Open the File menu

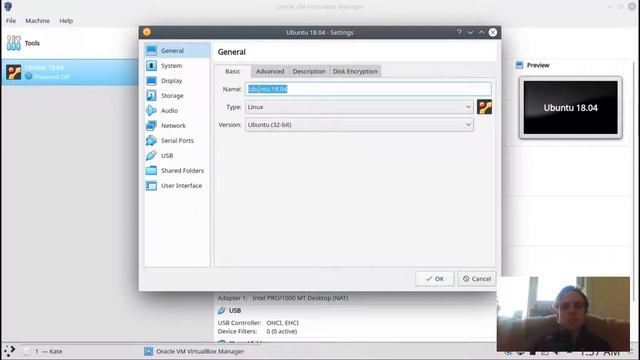tap(11, 20)
